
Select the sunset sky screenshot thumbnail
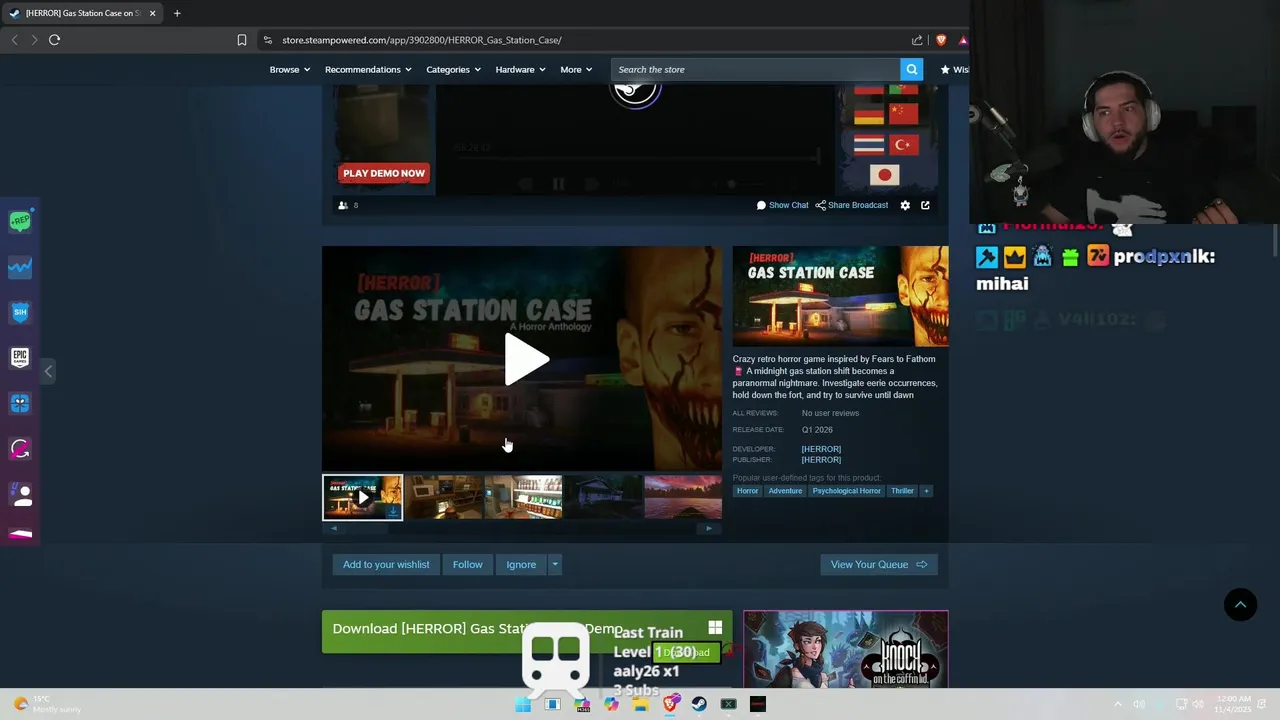tap(683, 497)
